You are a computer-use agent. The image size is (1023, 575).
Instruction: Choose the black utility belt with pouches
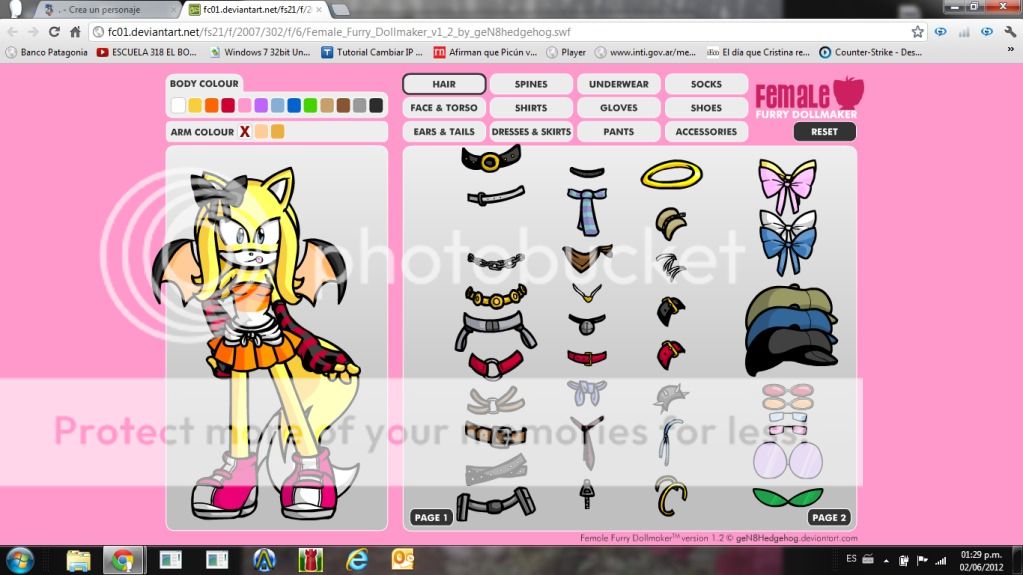(x=495, y=504)
